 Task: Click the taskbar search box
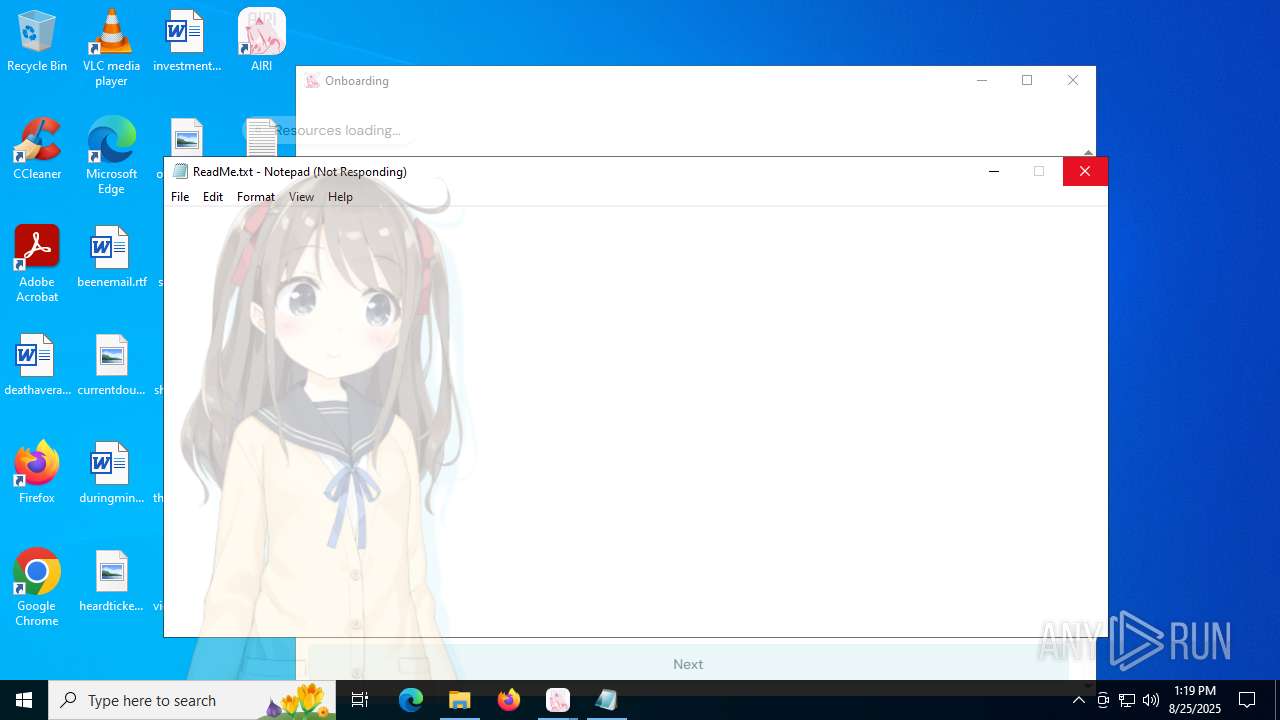(x=192, y=700)
